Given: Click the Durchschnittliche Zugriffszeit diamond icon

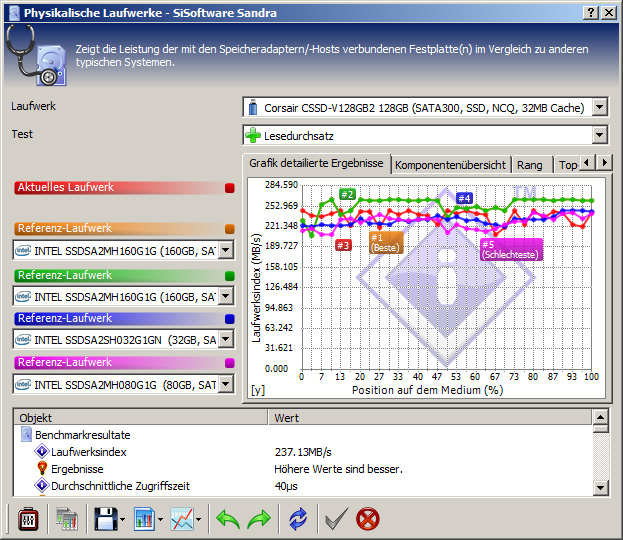Looking at the screenshot, I should 42,486.
